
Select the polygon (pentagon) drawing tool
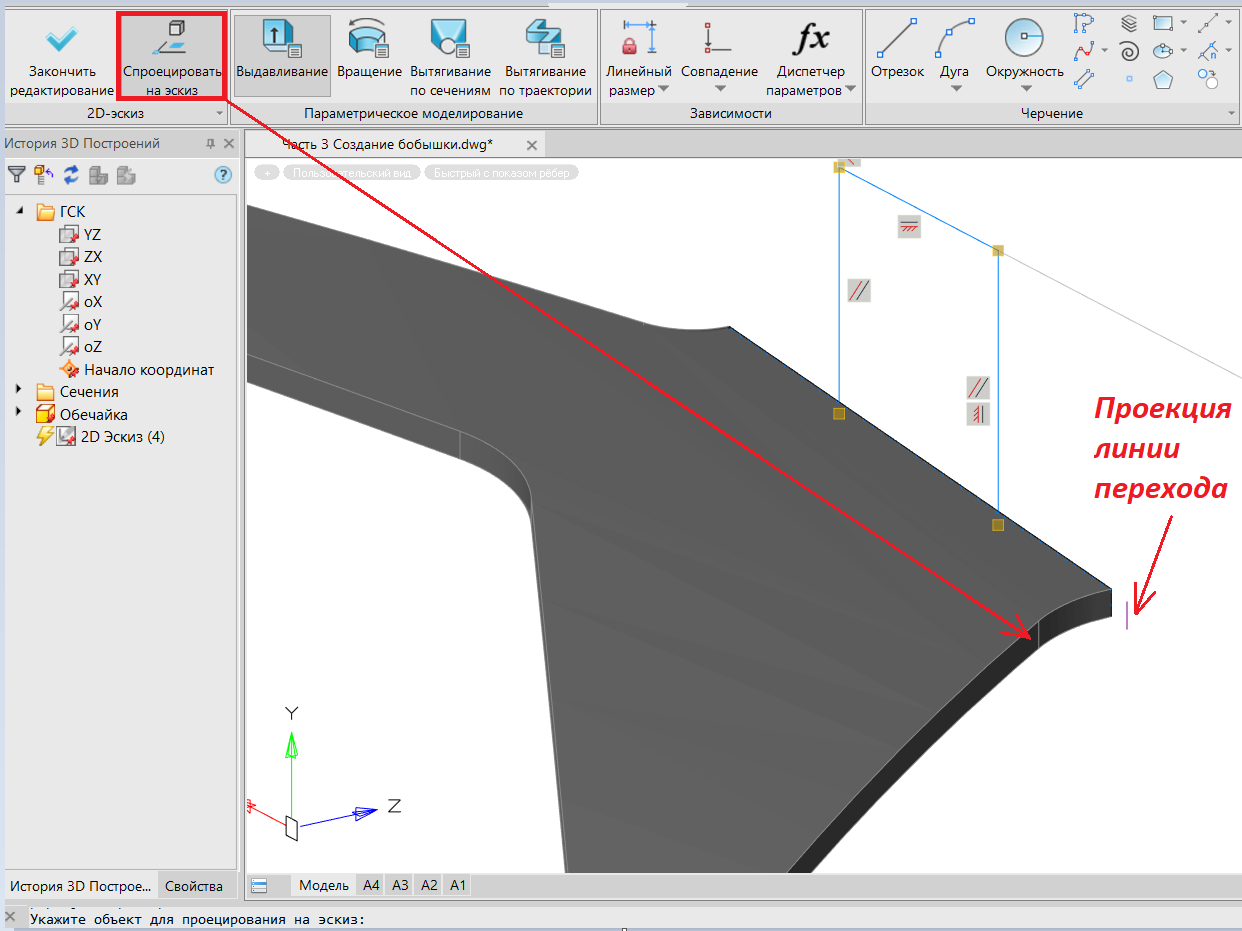click(1163, 78)
